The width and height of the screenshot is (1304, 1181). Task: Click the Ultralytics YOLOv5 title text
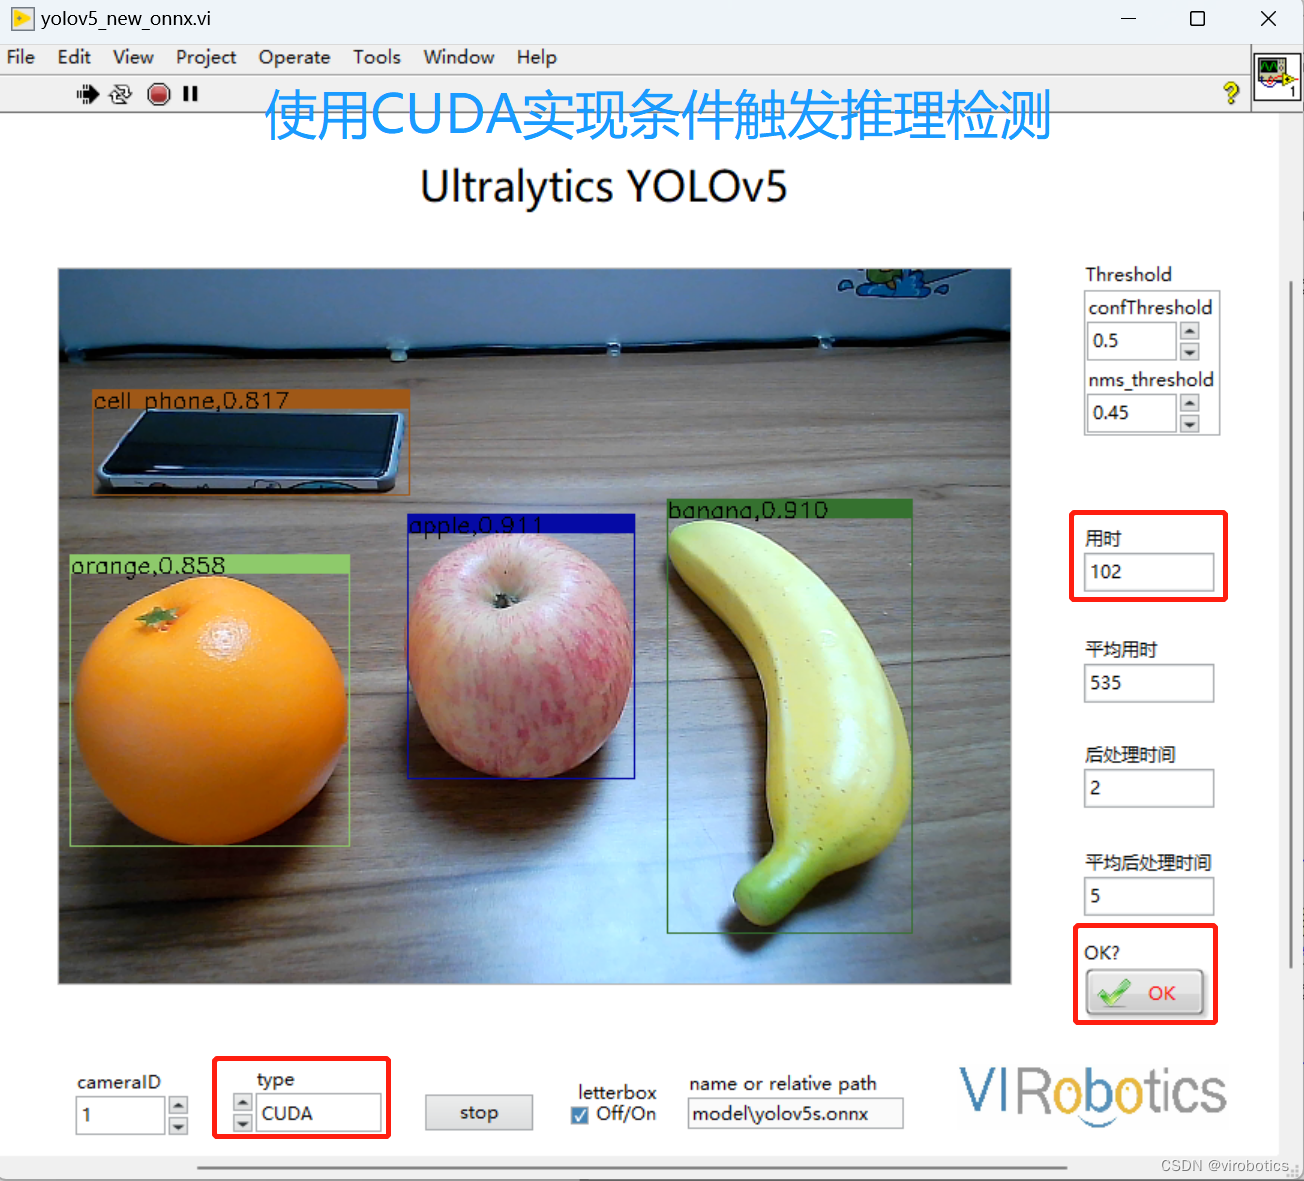point(604,186)
